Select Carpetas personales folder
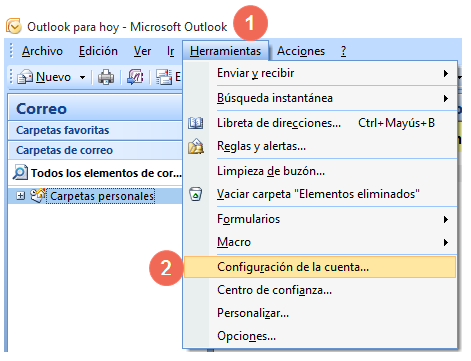471x361 pixels. click(x=102, y=196)
